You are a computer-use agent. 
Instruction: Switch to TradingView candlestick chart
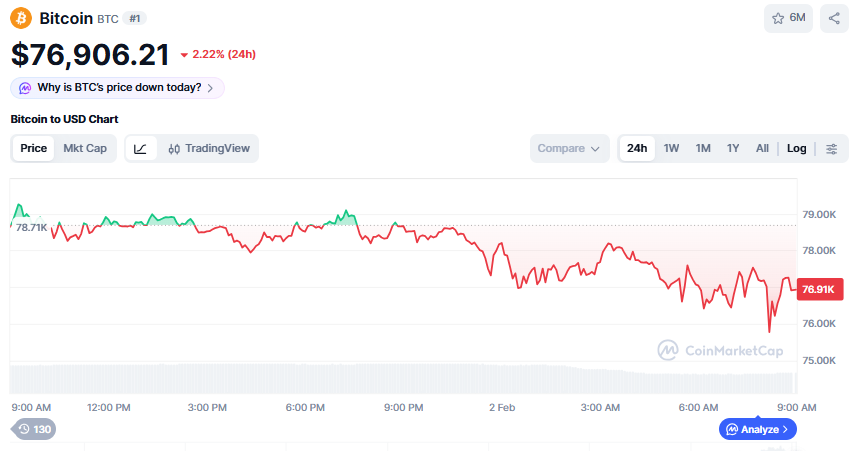pyautogui.click(x=209, y=148)
